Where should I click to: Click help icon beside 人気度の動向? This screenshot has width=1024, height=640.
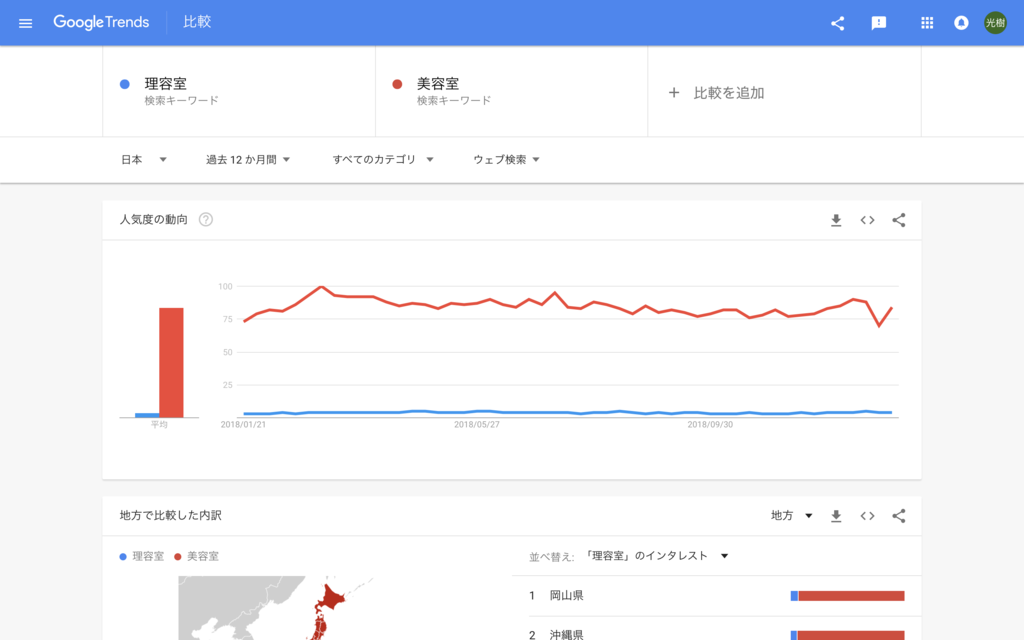(206, 219)
